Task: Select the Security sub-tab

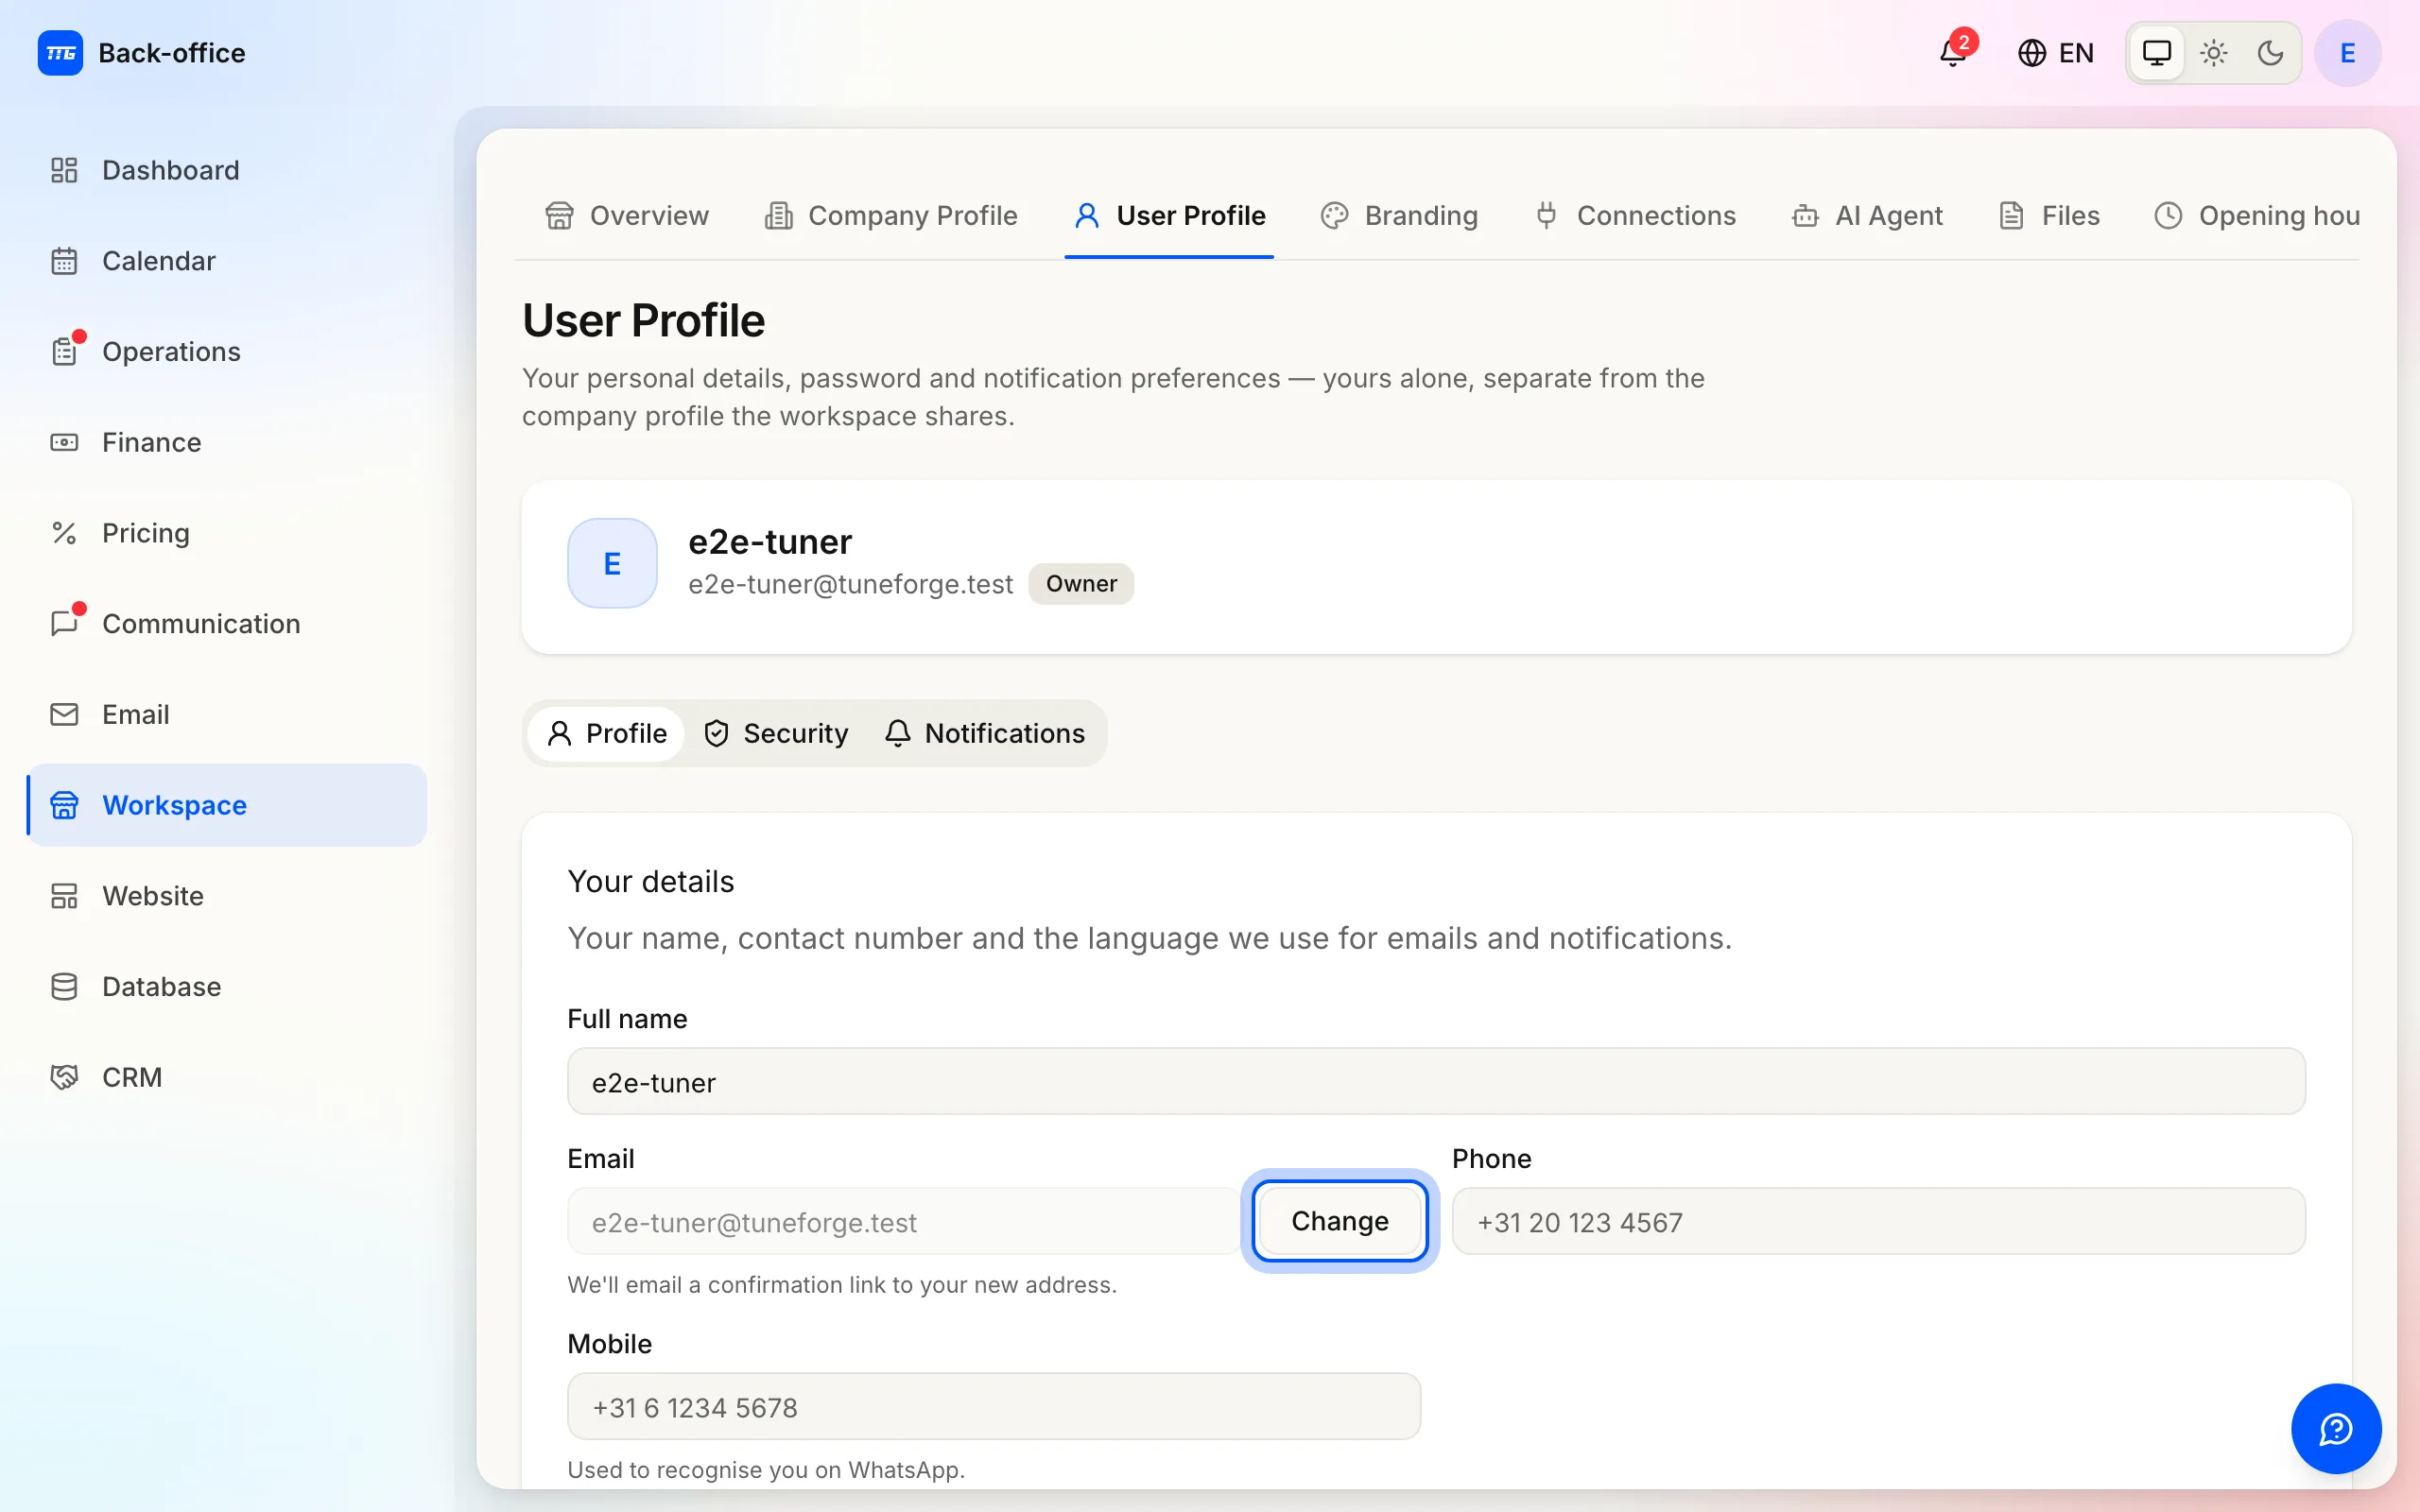Action: (x=776, y=733)
